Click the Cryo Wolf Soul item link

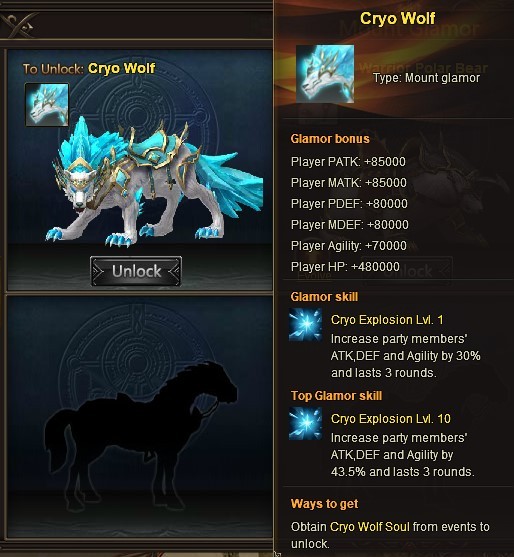coord(370,526)
